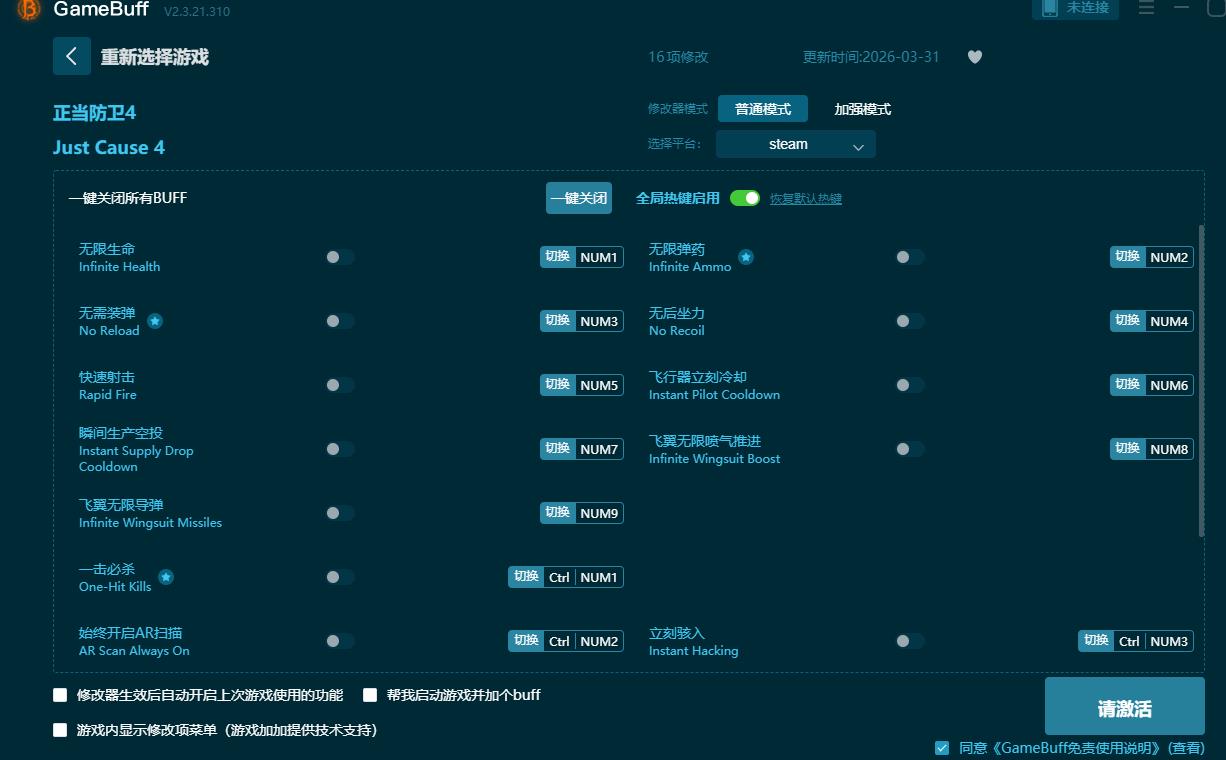Click the 正当防卫4 title
Viewport: 1226px width, 760px height.
94,113
